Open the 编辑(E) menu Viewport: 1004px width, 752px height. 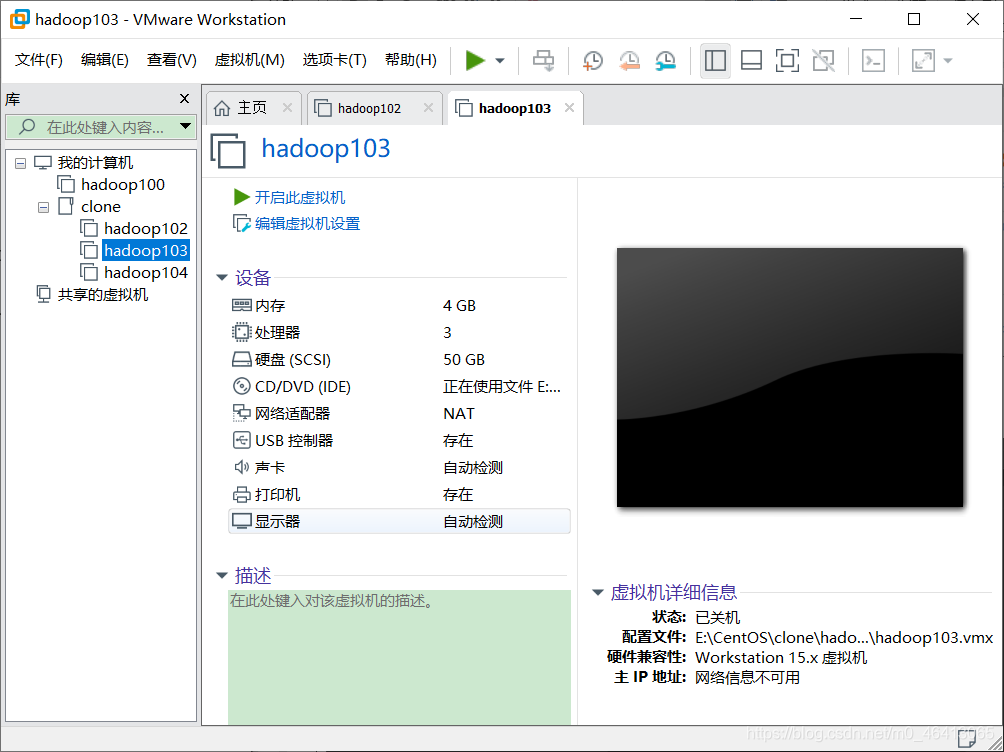pos(105,60)
